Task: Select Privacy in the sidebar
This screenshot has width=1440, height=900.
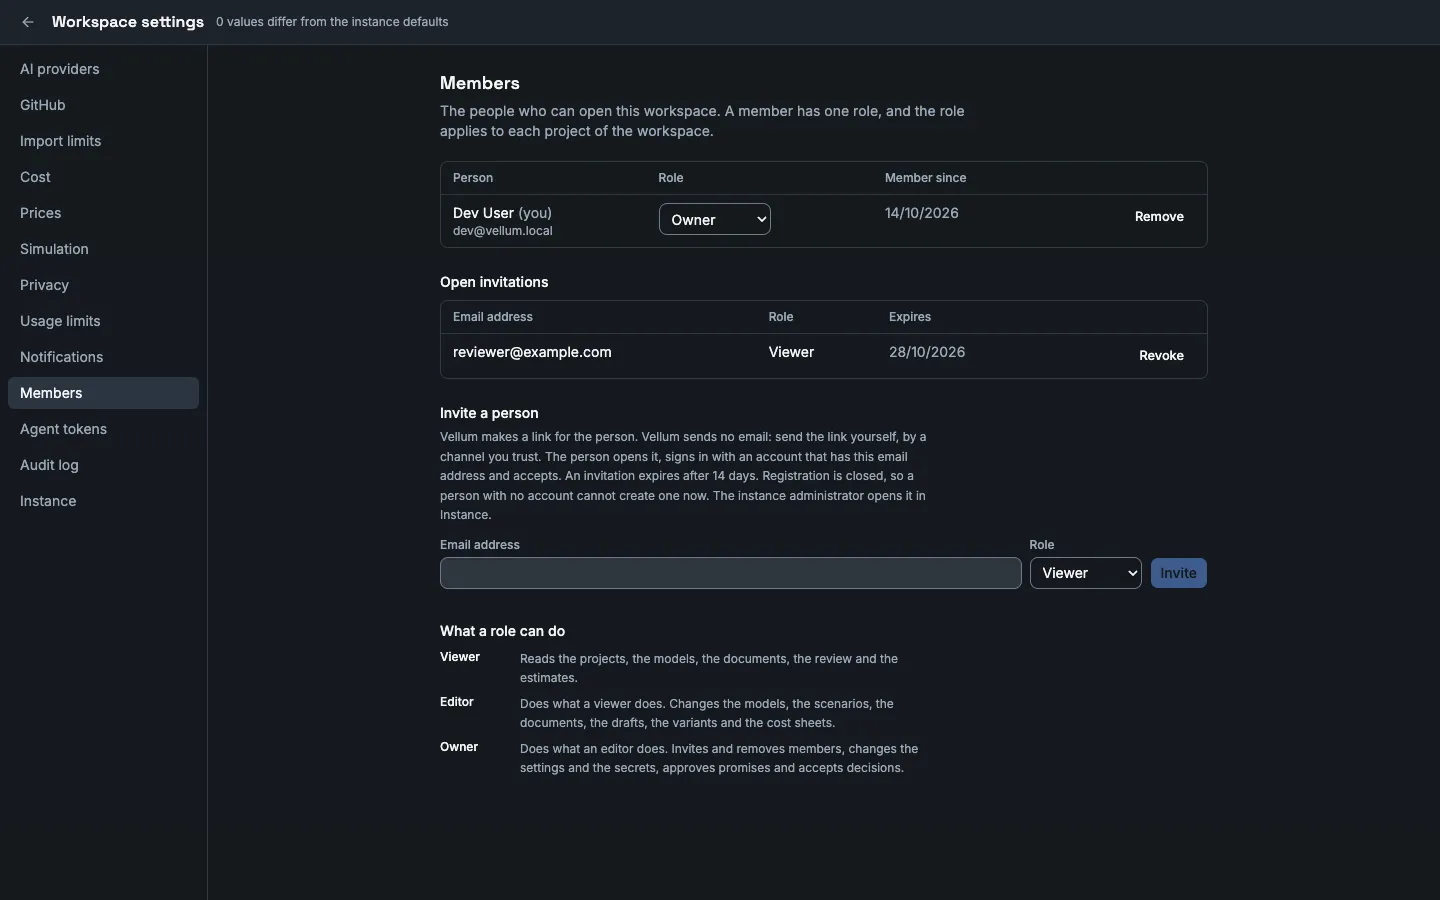Action: click(103, 285)
